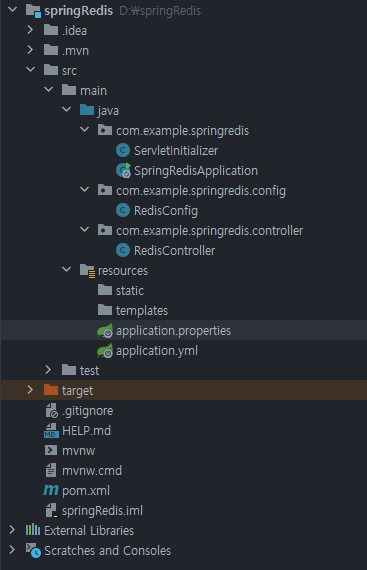Click the springRedis project module icon

(33, 11)
